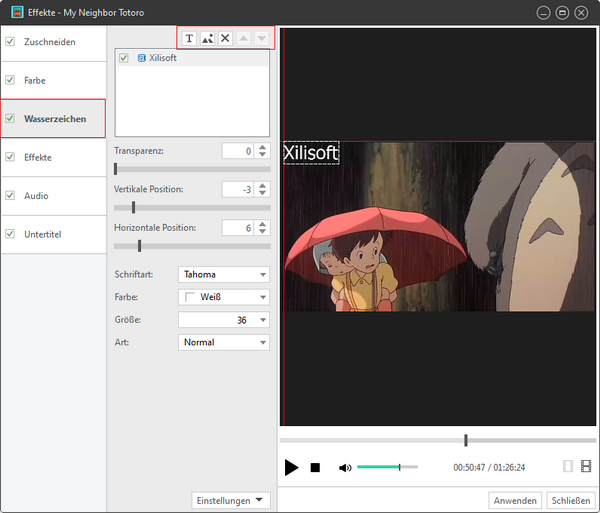Toggle the Zuschneiden checkbox
Viewport: 600px width, 513px height.
tap(10, 41)
